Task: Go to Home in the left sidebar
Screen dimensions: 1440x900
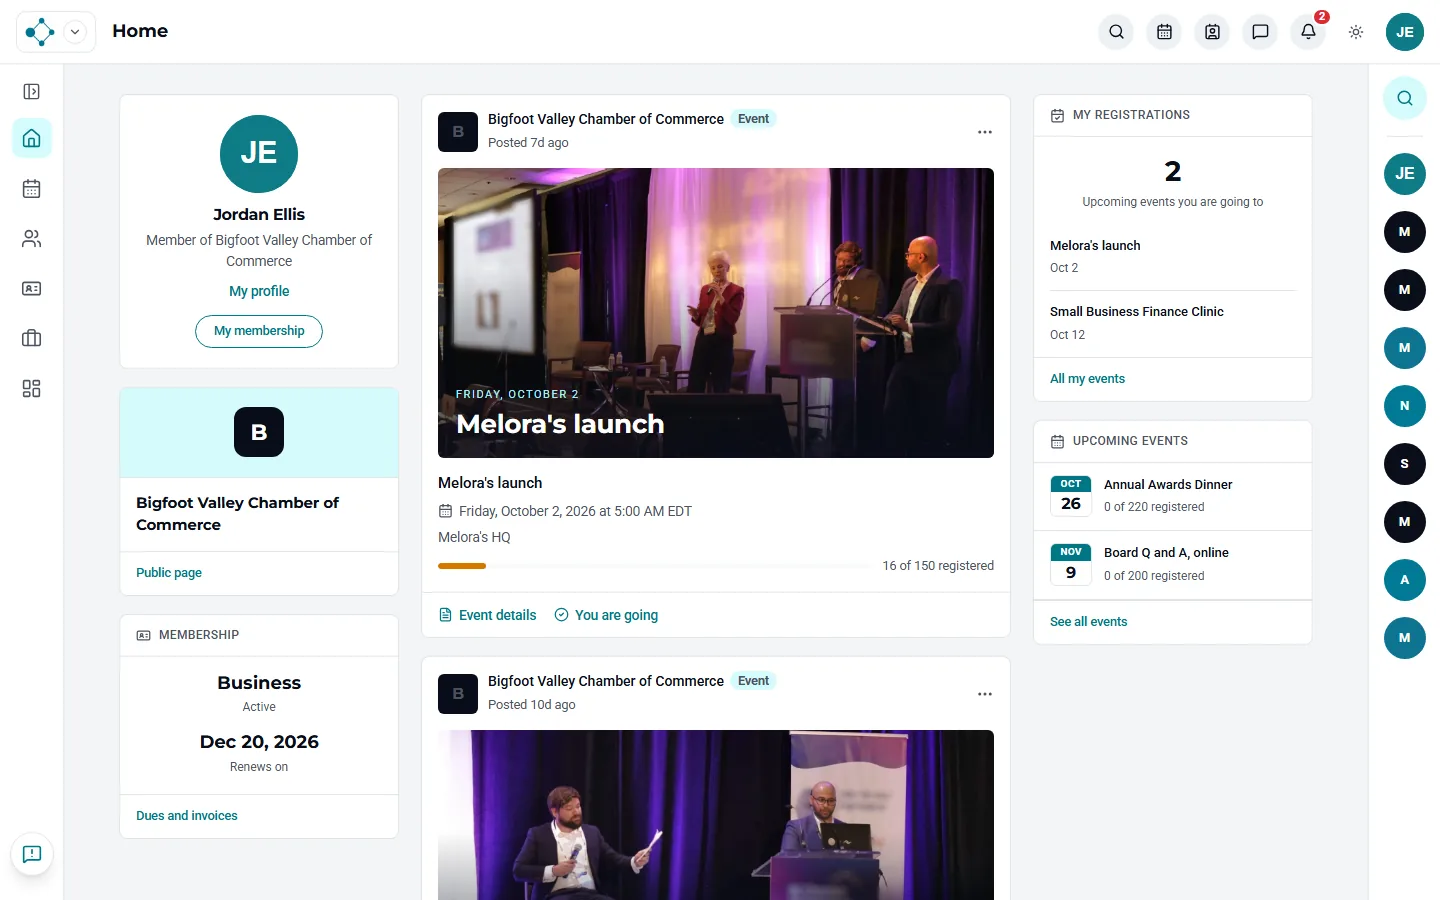Action: tap(32, 138)
